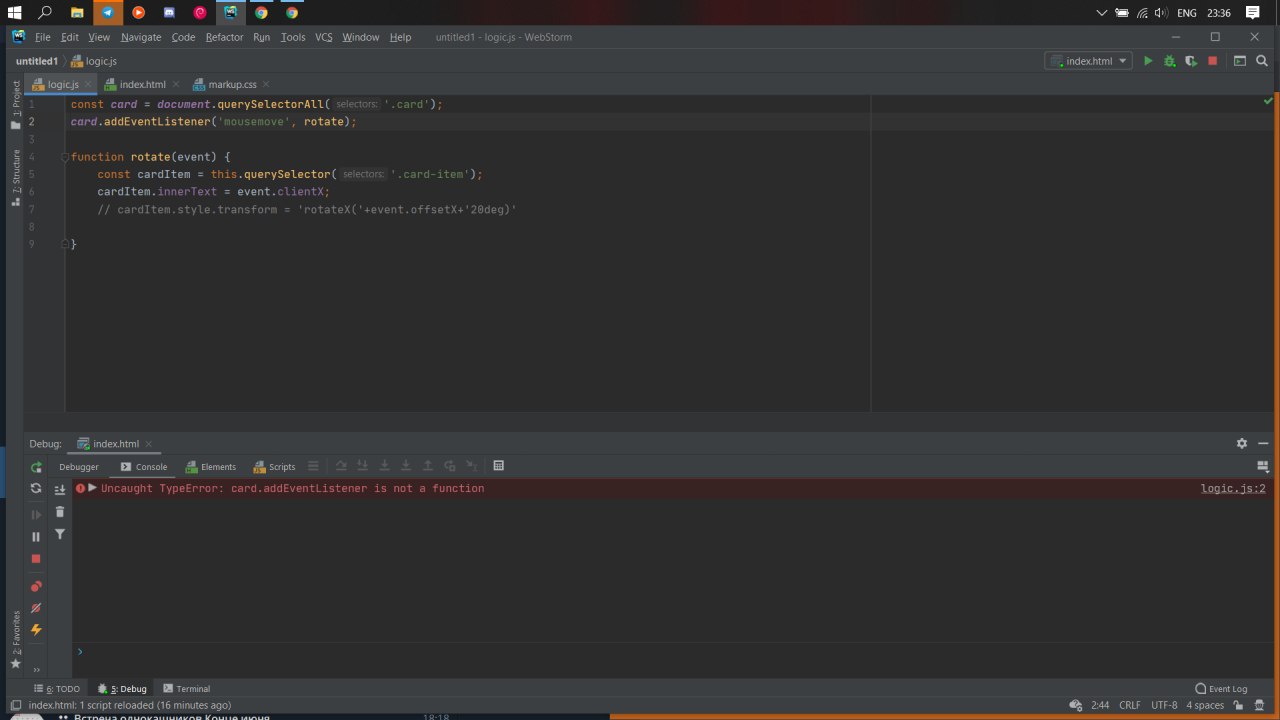Viewport: 1280px width, 720px height.
Task: Click the 2:44 cursor position in the status bar
Action: coord(1100,705)
